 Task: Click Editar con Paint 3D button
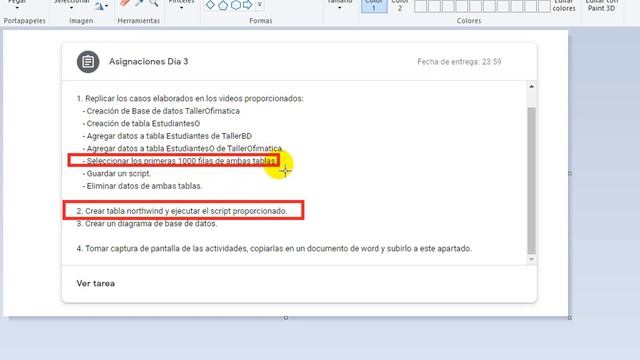(601, 6)
